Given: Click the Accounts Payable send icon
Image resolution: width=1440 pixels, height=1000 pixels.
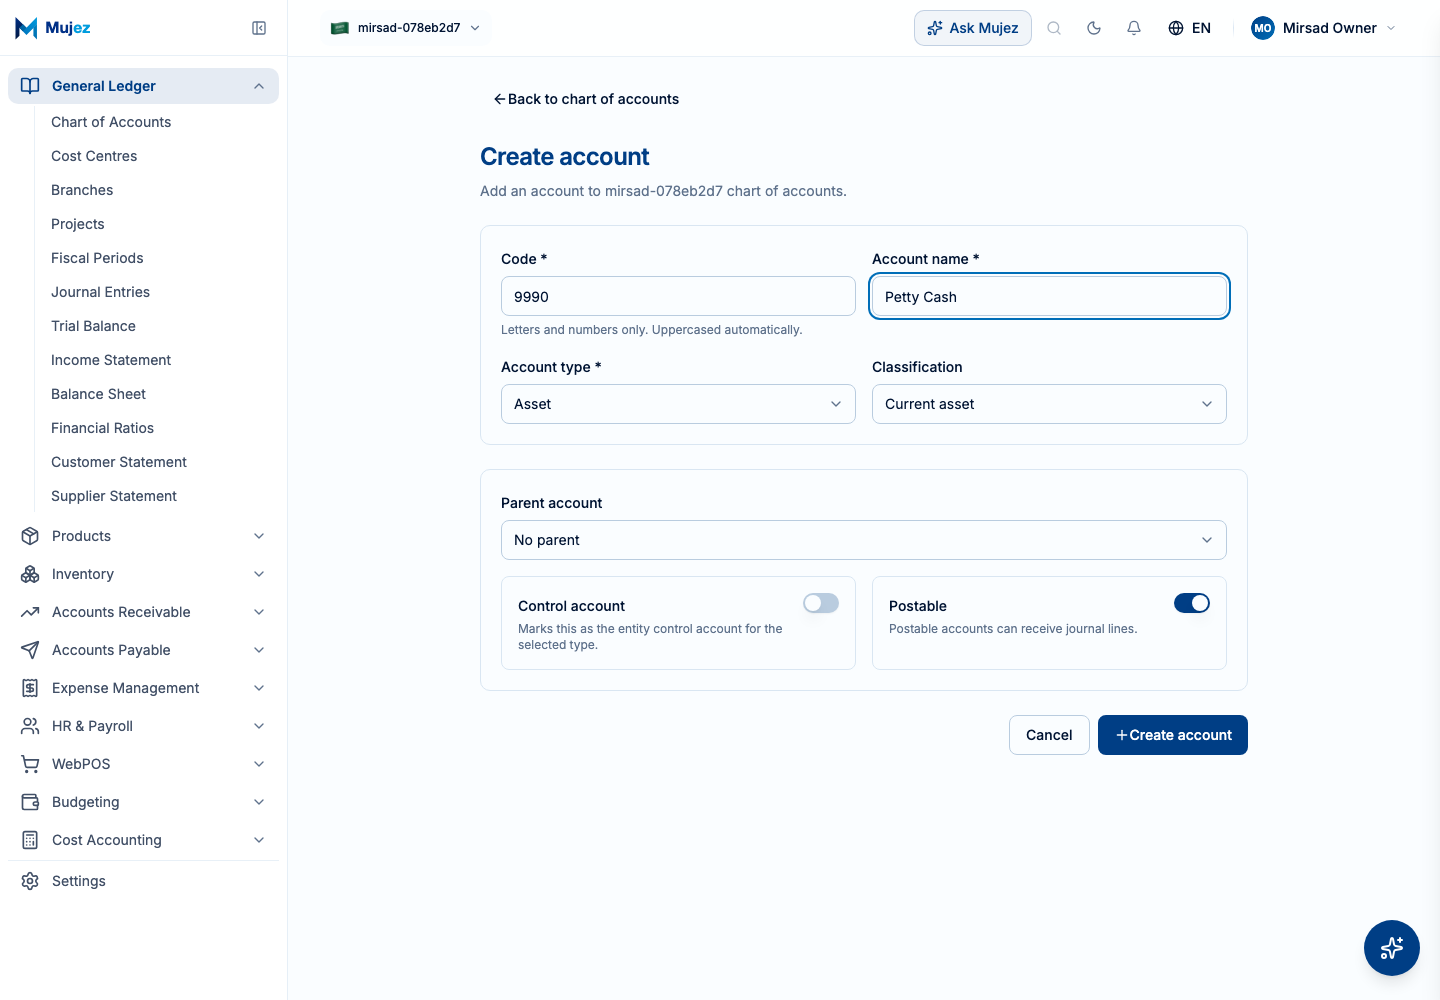Looking at the screenshot, I should pyautogui.click(x=30, y=650).
